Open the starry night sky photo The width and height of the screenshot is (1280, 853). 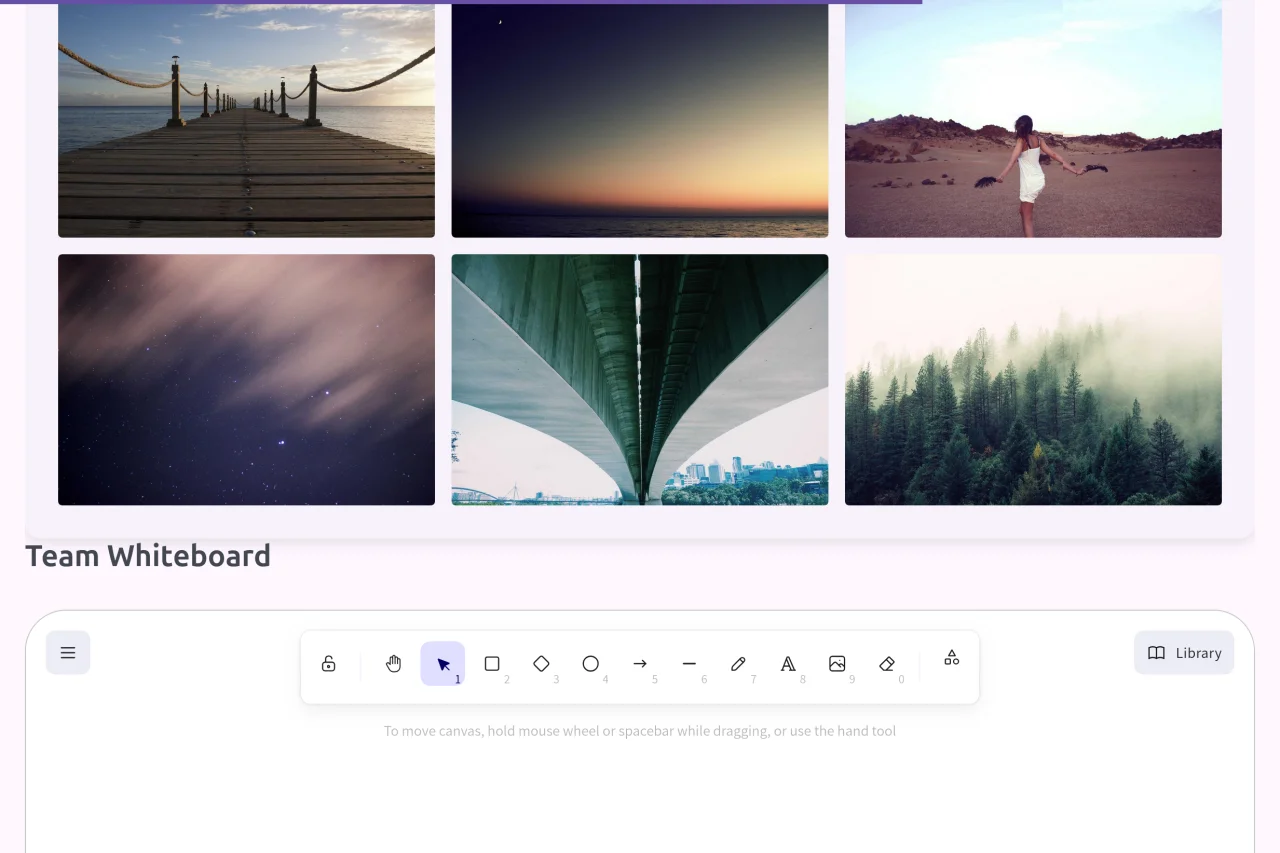coord(246,380)
